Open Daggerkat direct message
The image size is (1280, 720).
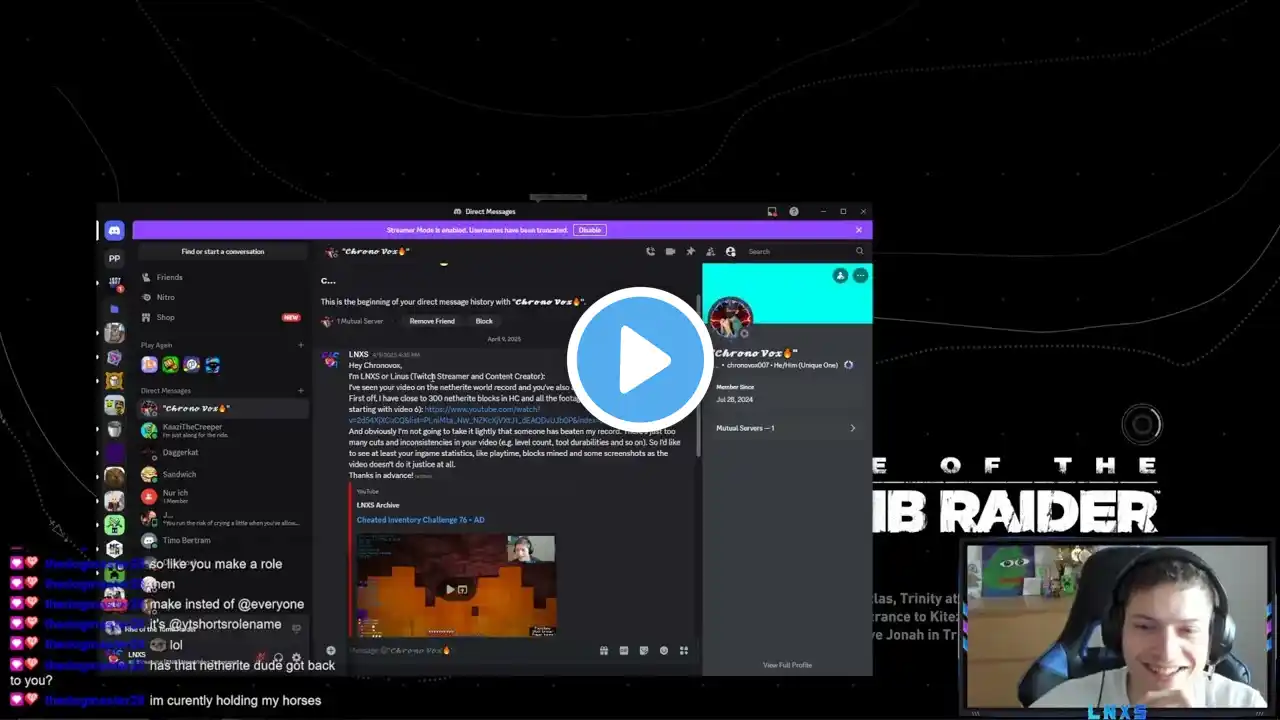click(x=223, y=452)
